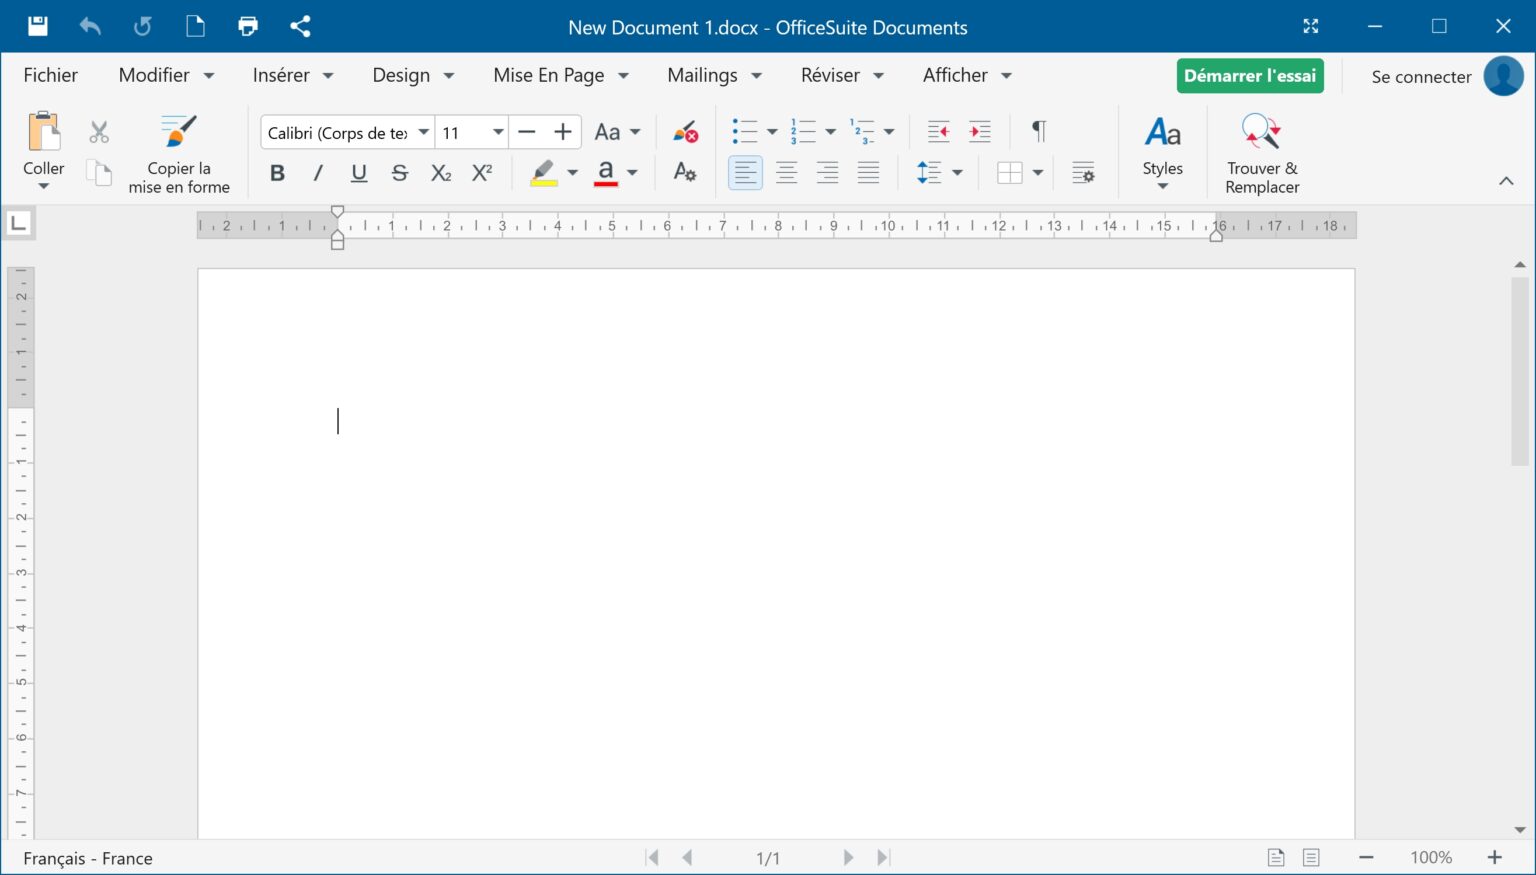Activate Copier la mise en forme
This screenshot has height=875, width=1536.
pos(179,154)
